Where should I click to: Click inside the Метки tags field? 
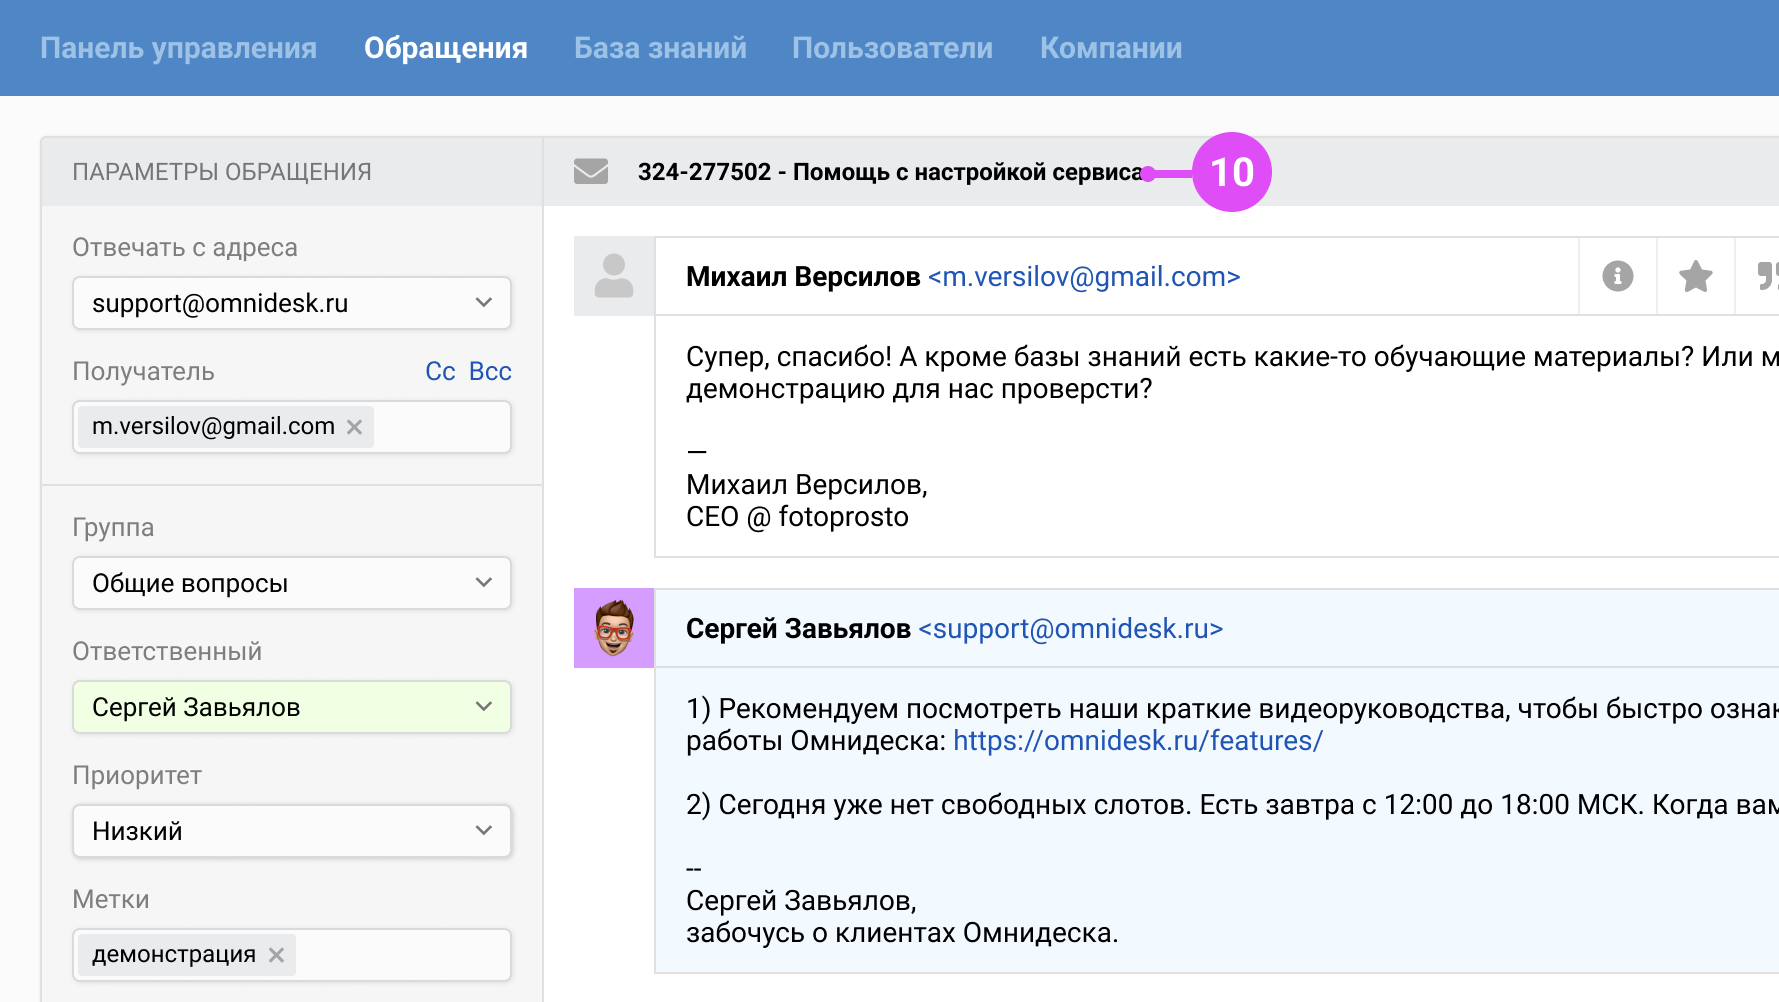tap(400, 955)
